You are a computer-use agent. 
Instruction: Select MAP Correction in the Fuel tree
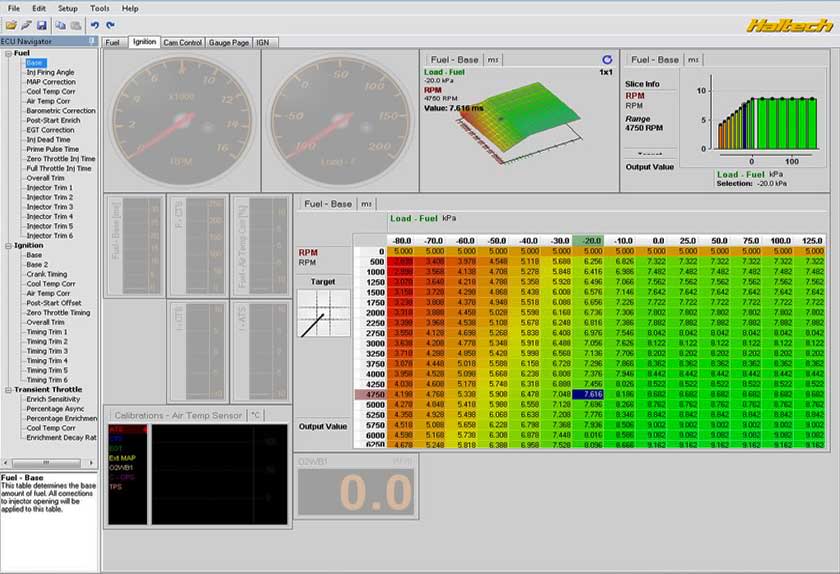click(x=49, y=82)
